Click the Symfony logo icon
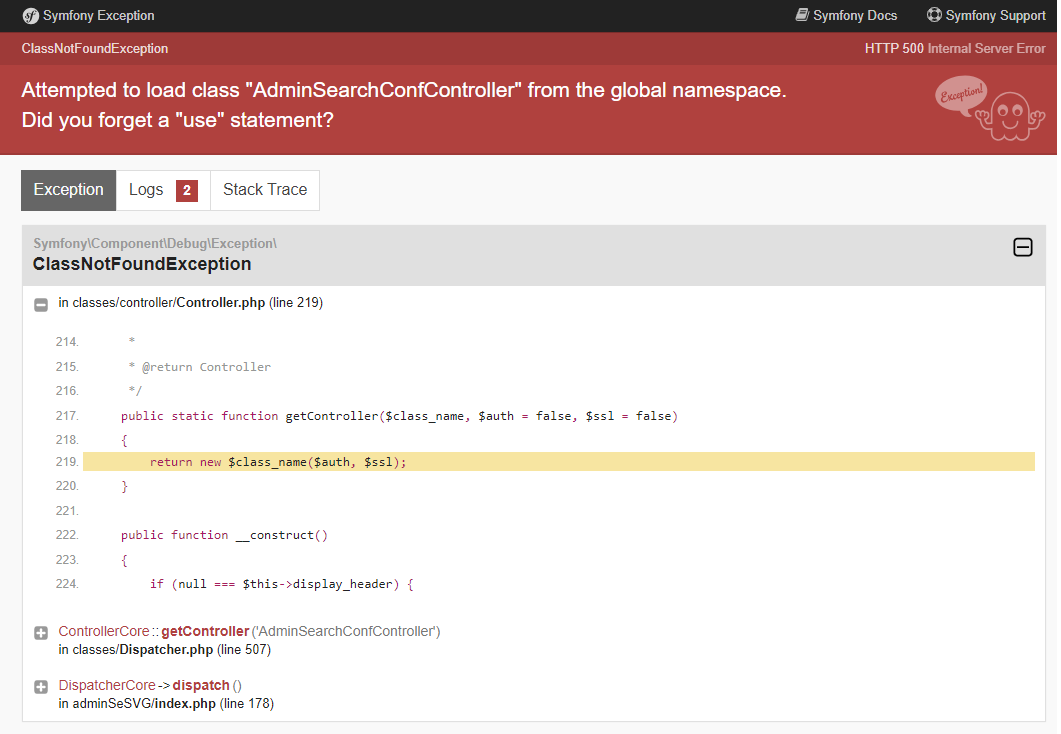Screen dimensions: 1061x734 coord(30,16)
